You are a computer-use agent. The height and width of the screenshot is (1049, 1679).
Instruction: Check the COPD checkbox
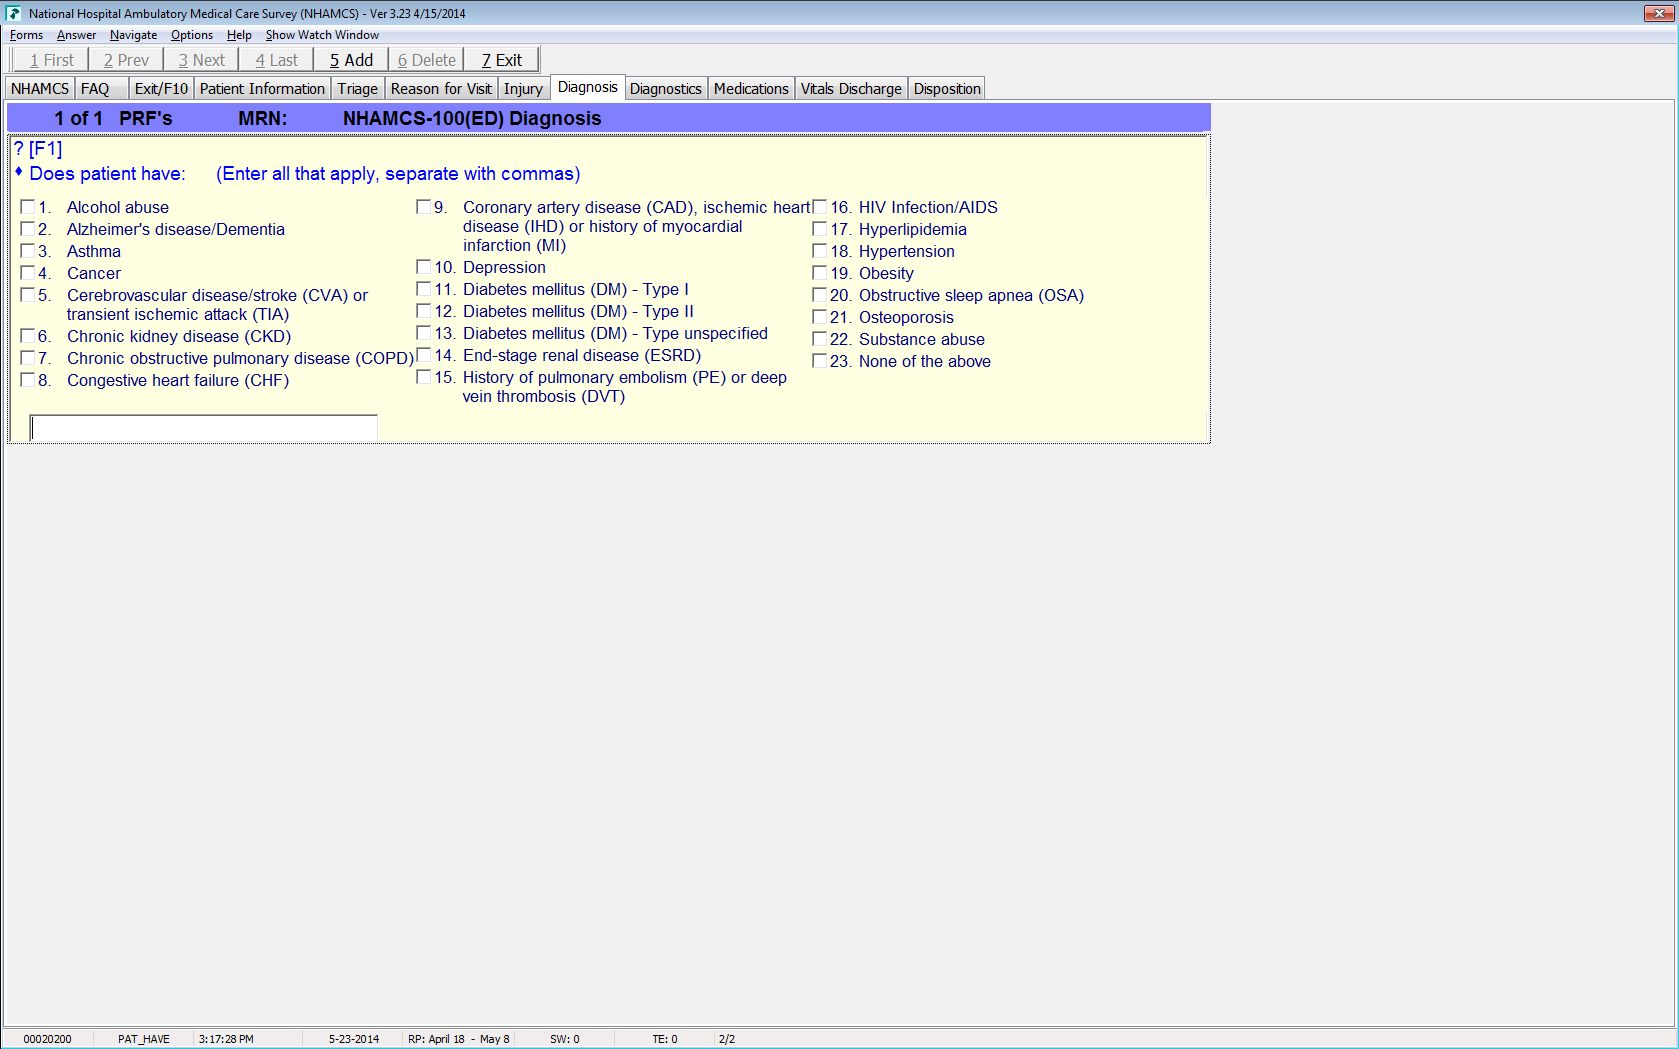tap(28, 358)
